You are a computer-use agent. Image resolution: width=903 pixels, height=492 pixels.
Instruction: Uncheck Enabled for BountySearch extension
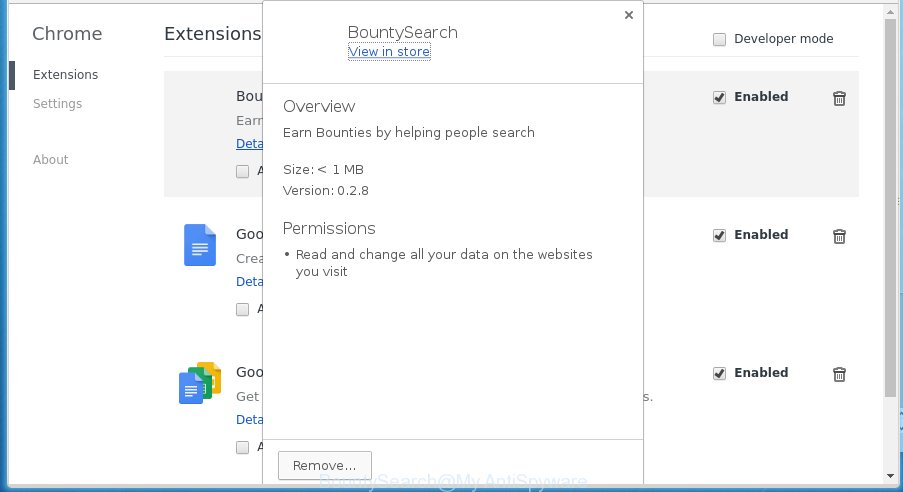719,97
